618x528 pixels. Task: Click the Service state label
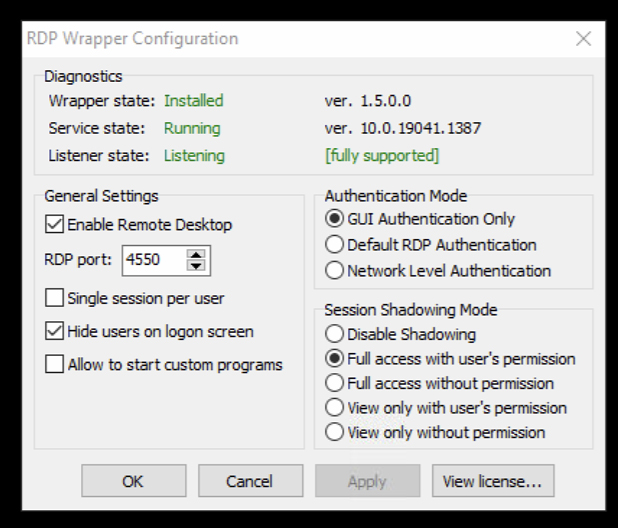tap(97, 128)
